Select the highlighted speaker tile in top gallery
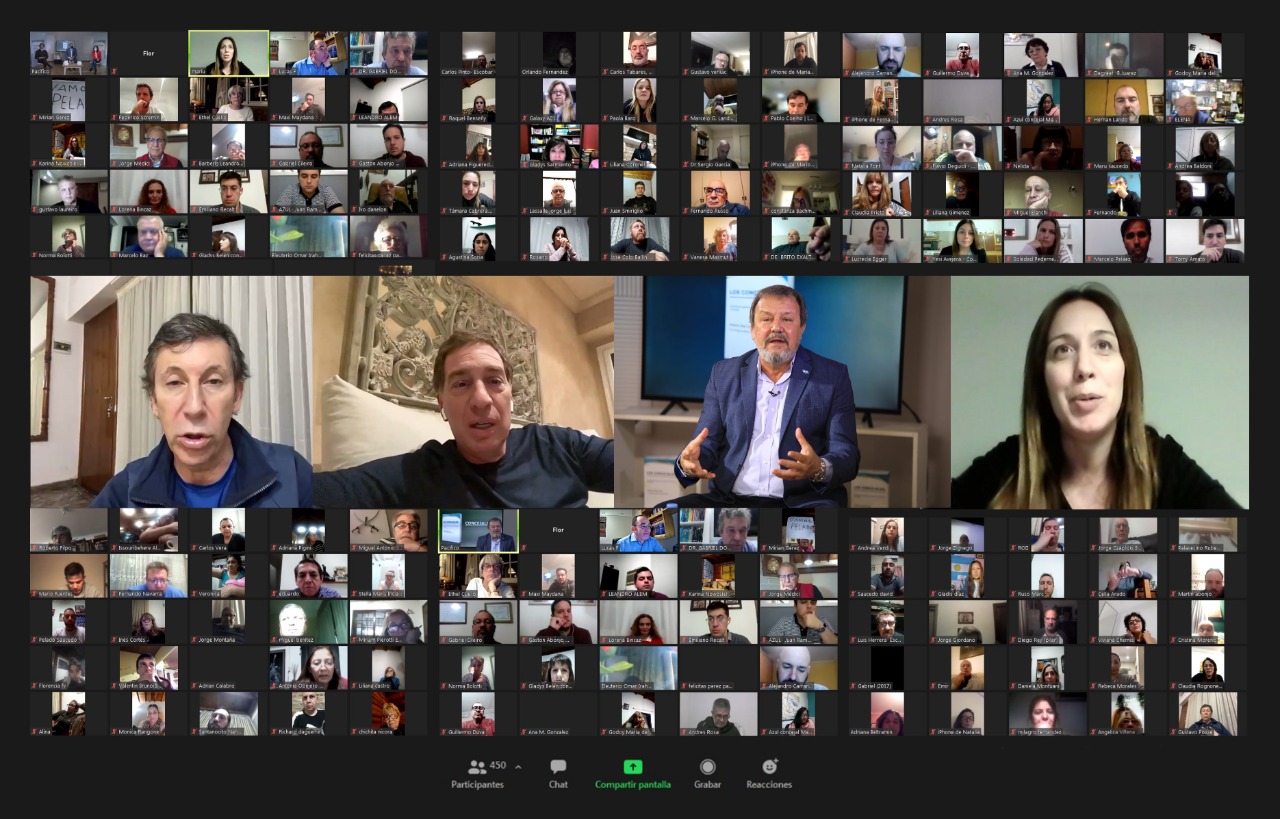Viewport: 1280px width, 819px height. 228,53
